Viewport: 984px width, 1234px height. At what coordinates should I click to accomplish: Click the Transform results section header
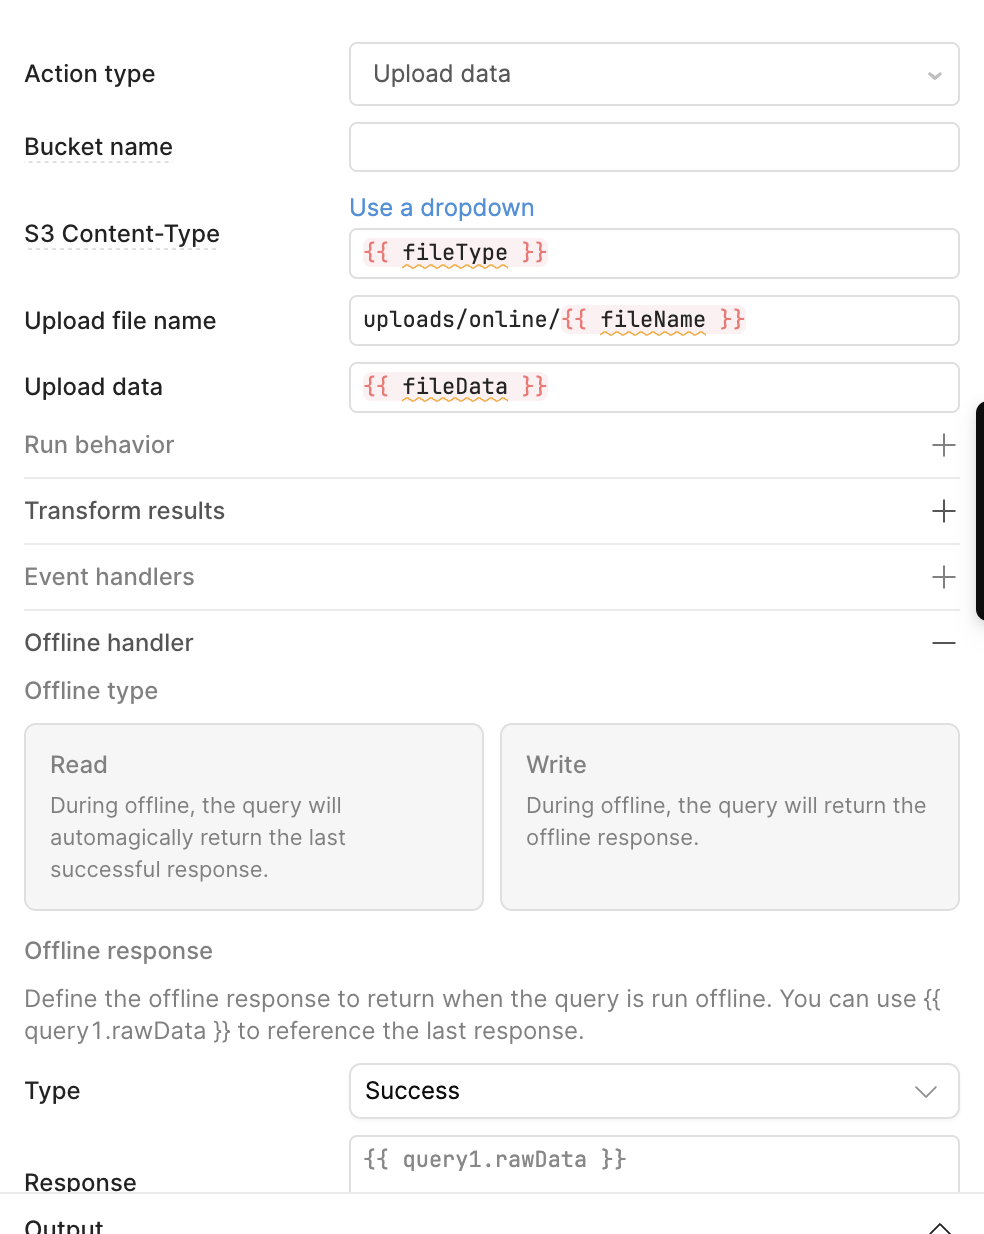tap(125, 511)
